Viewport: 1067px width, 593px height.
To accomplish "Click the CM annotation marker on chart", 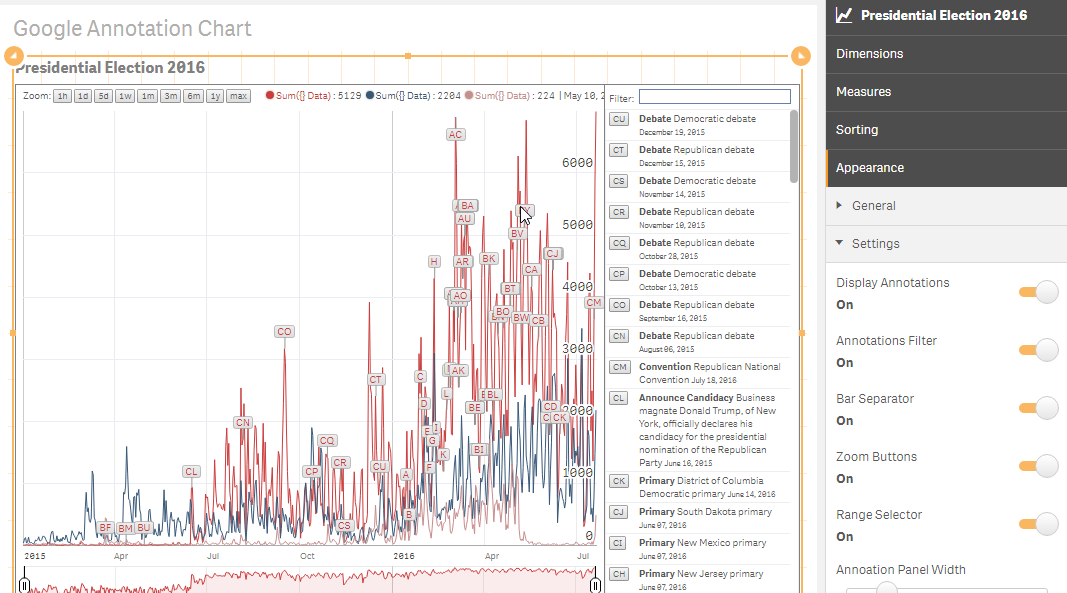I will (x=594, y=302).
